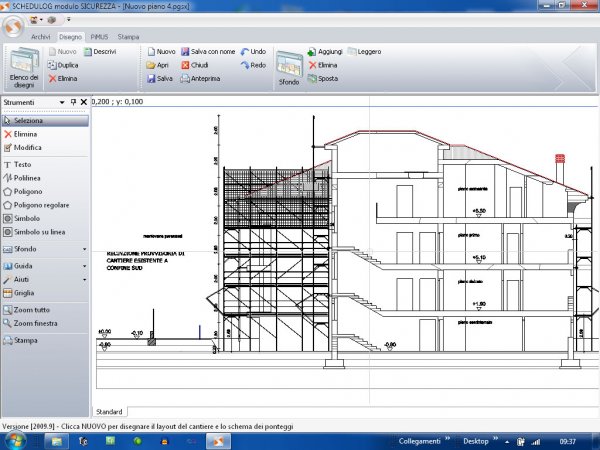Click Zoom tutto in the tools panel
Viewport: 600px width, 450px height.
coord(32,310)
